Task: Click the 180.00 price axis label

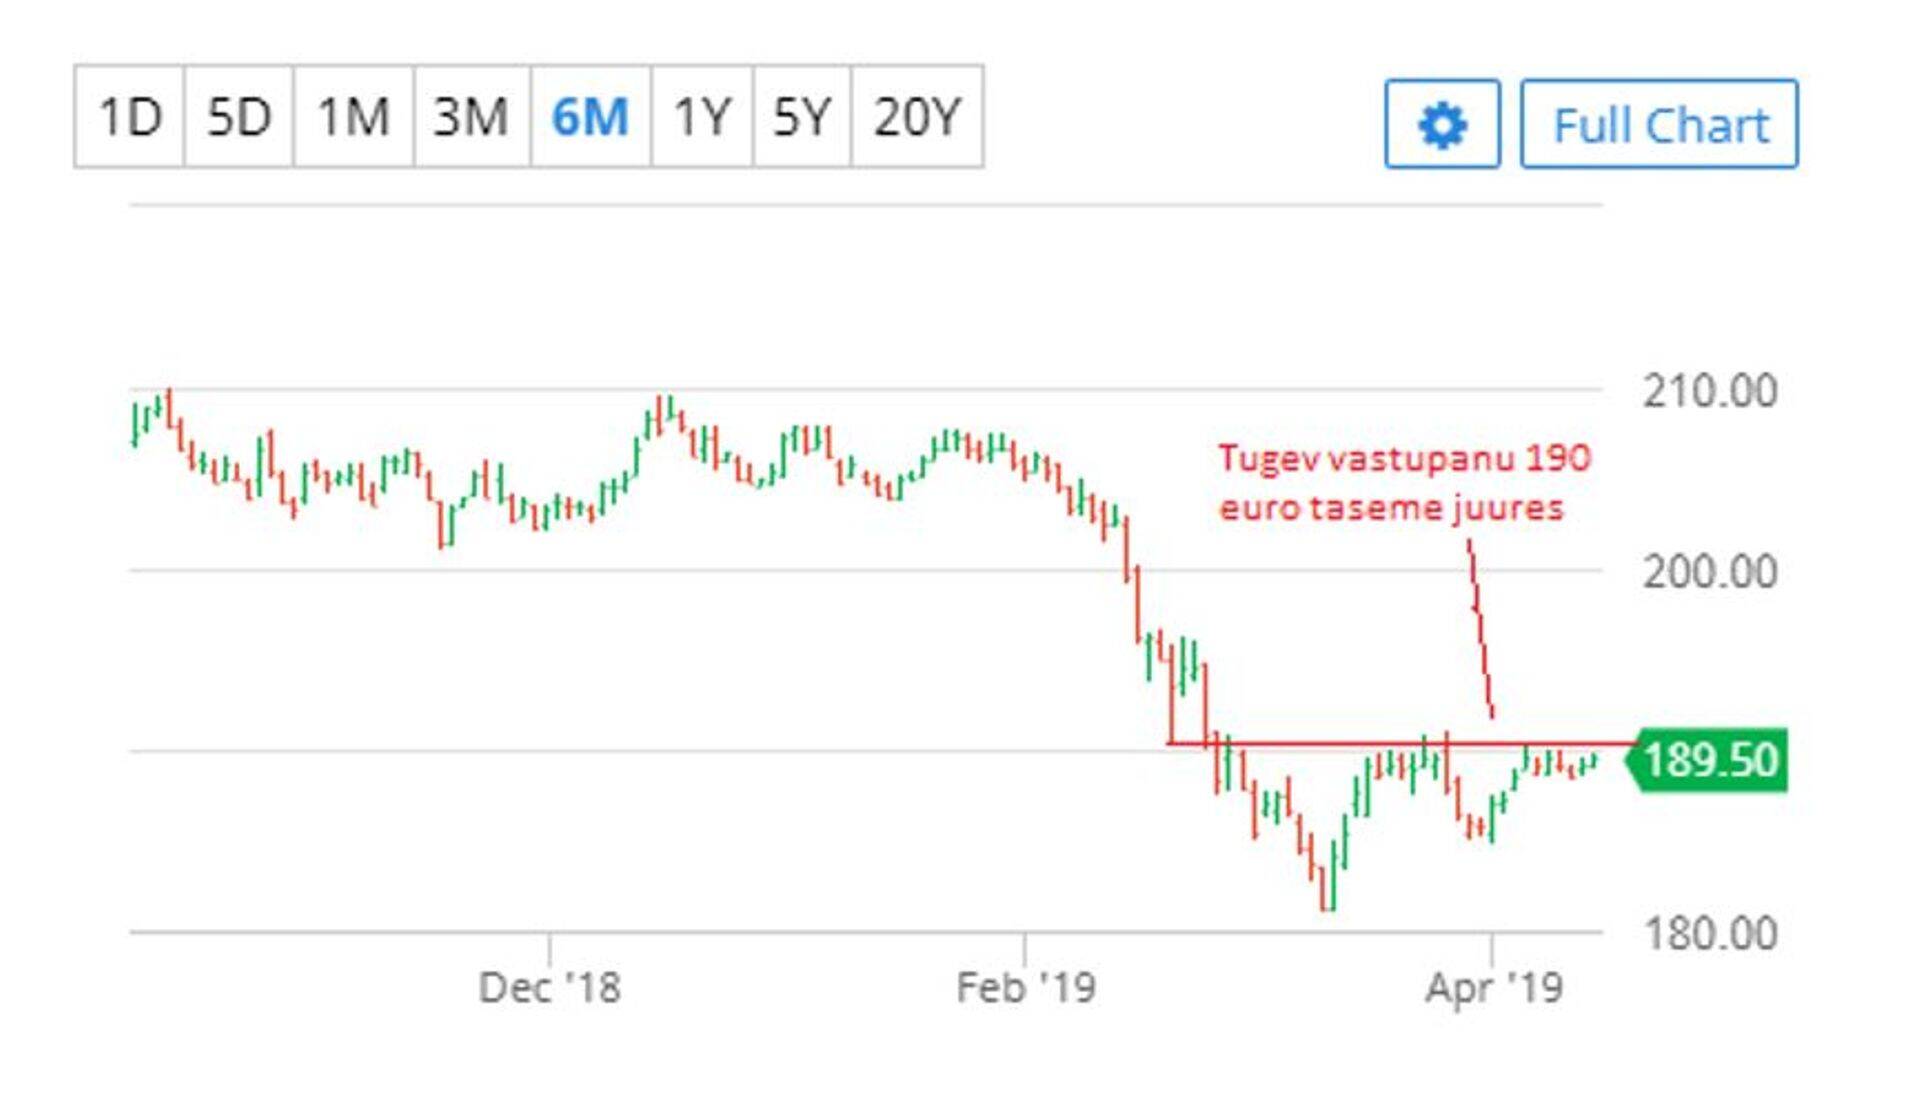Action: click(1710, 934)
